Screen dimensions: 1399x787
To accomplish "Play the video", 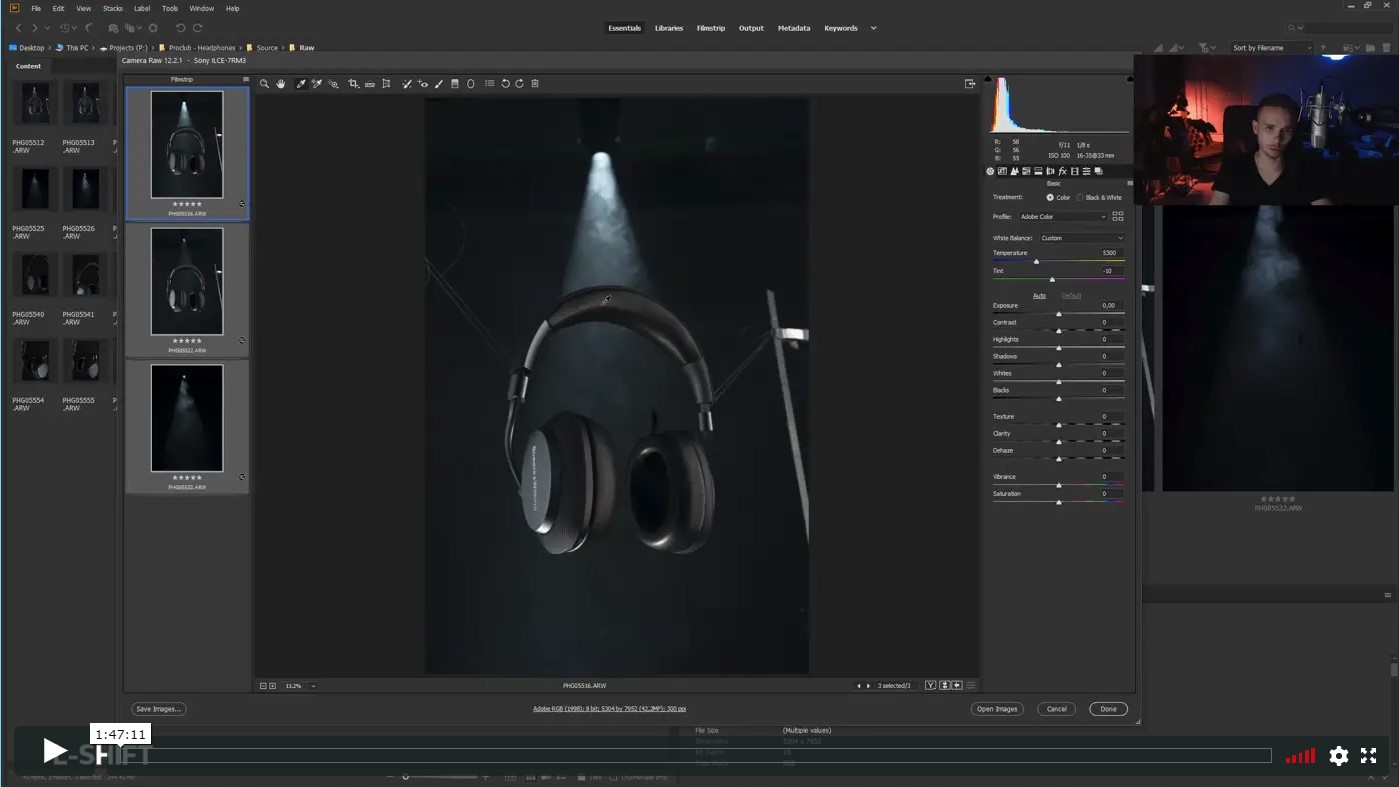I will pyautogui.click(x=55, y=750).
